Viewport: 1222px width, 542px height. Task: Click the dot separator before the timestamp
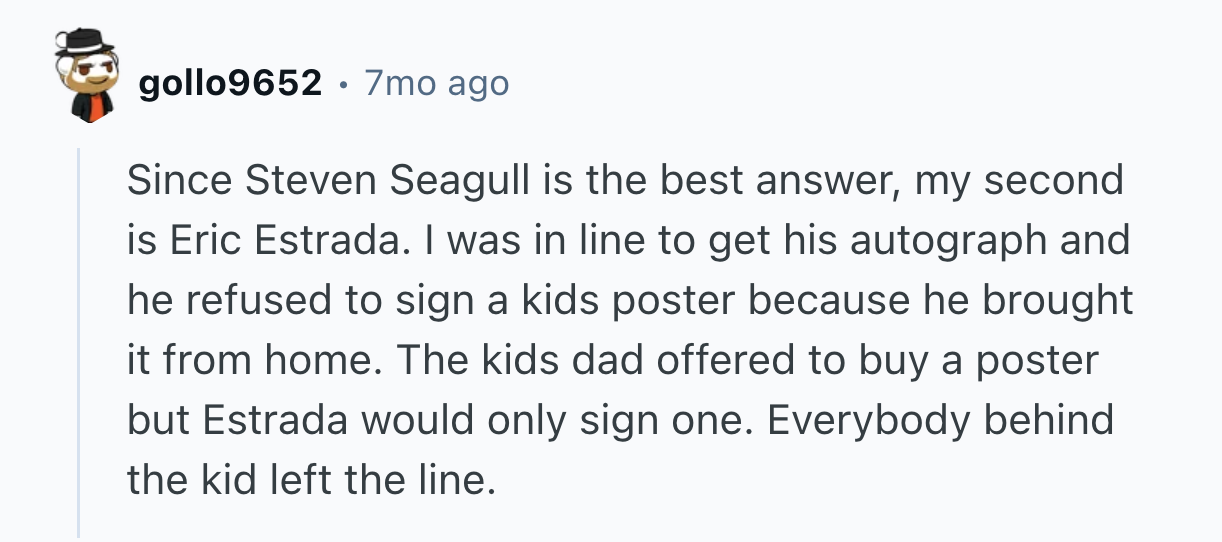343,84
